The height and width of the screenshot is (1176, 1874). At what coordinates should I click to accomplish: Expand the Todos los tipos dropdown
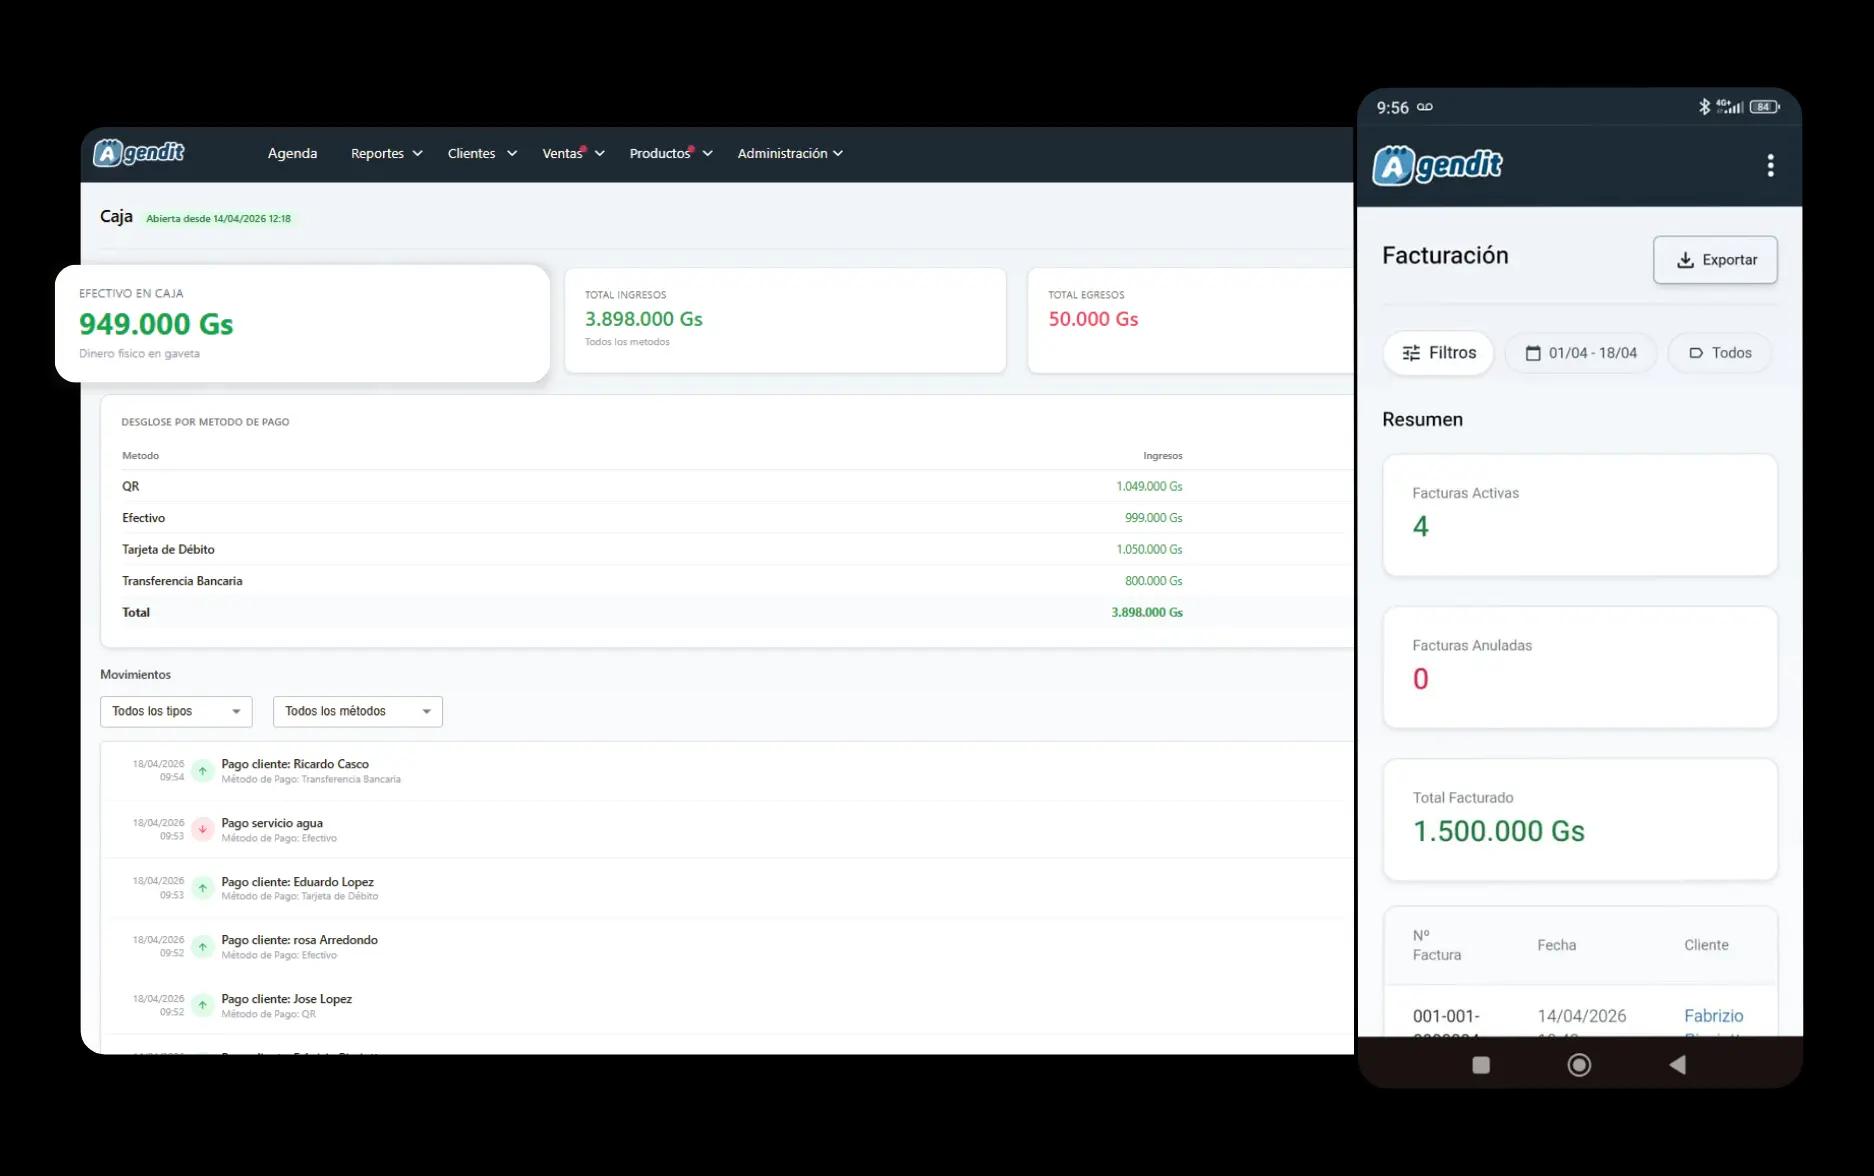point(175,711)
